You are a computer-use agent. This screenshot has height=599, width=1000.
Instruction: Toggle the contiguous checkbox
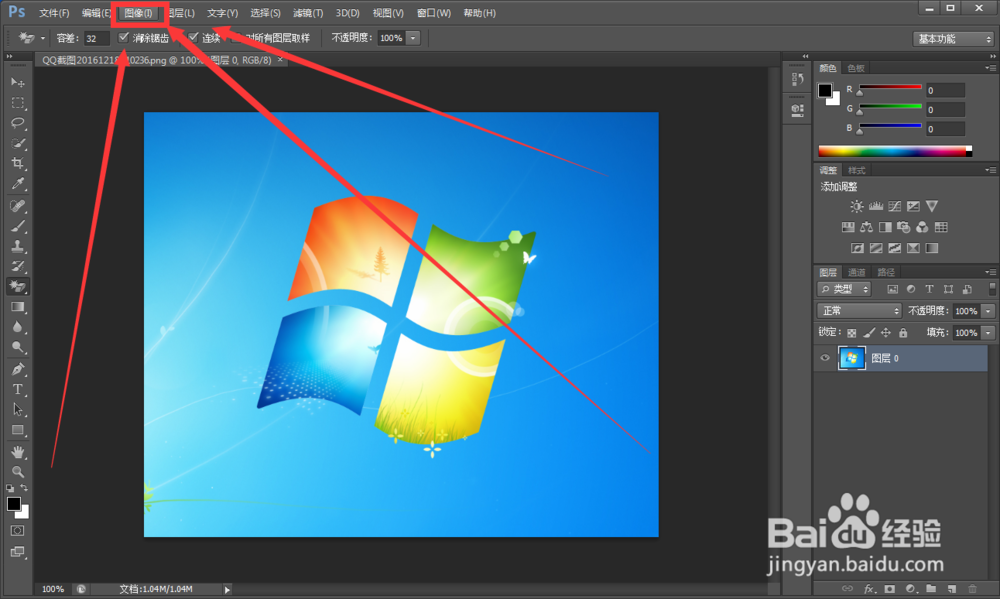pyautogui.click(x=193, y=38)
